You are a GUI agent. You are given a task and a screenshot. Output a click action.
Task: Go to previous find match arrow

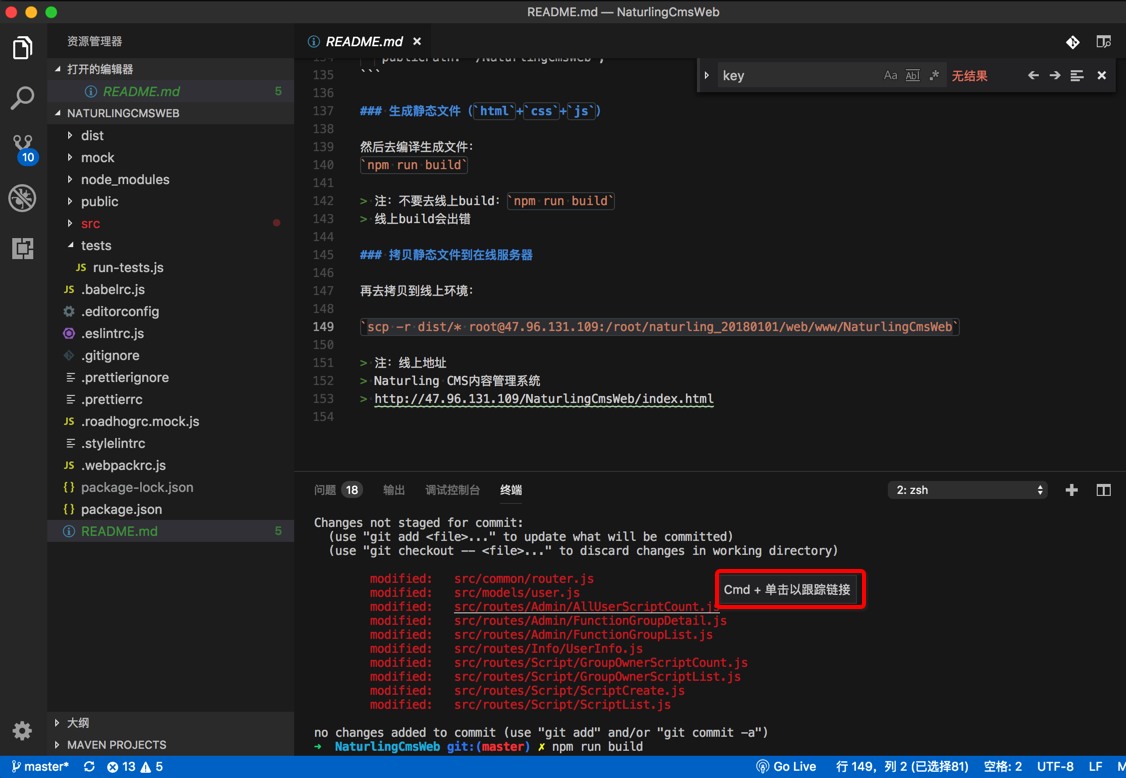pyautogui.click(x=1033, y=75)
